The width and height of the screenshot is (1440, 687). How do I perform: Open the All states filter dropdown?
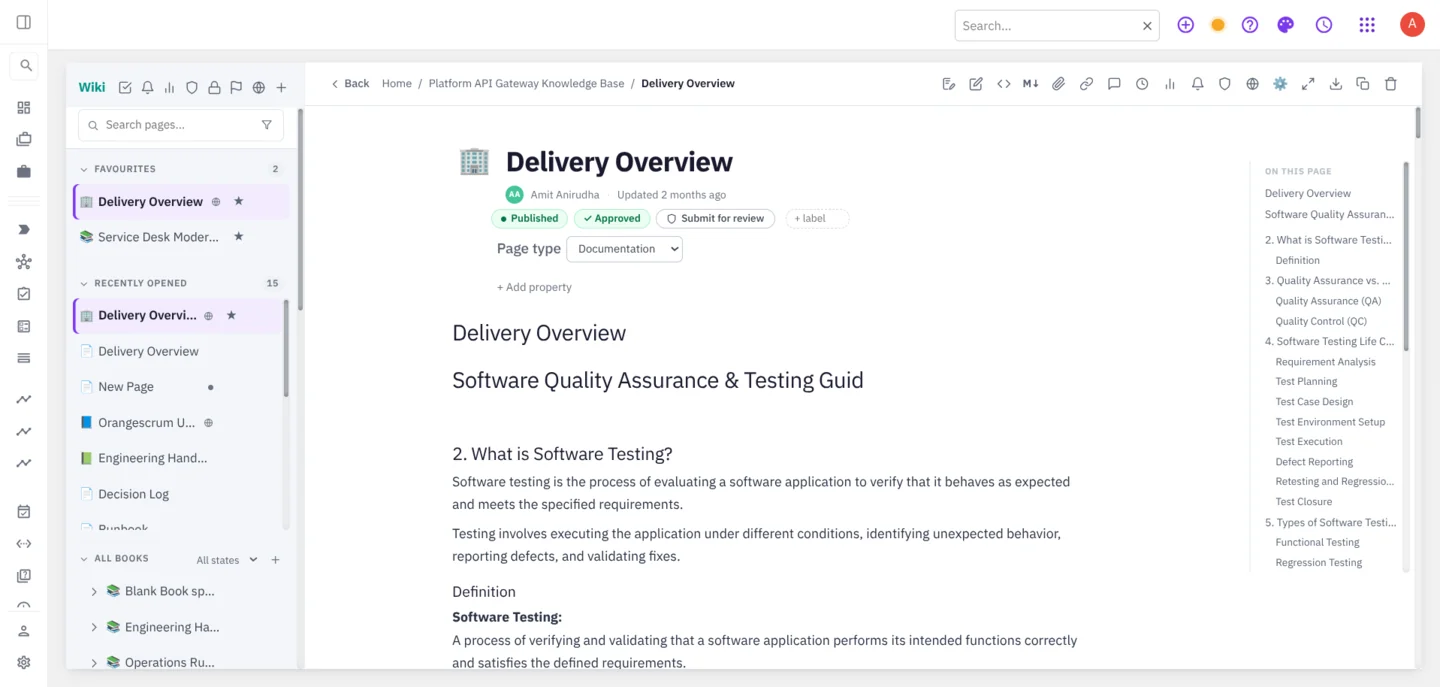226,560
